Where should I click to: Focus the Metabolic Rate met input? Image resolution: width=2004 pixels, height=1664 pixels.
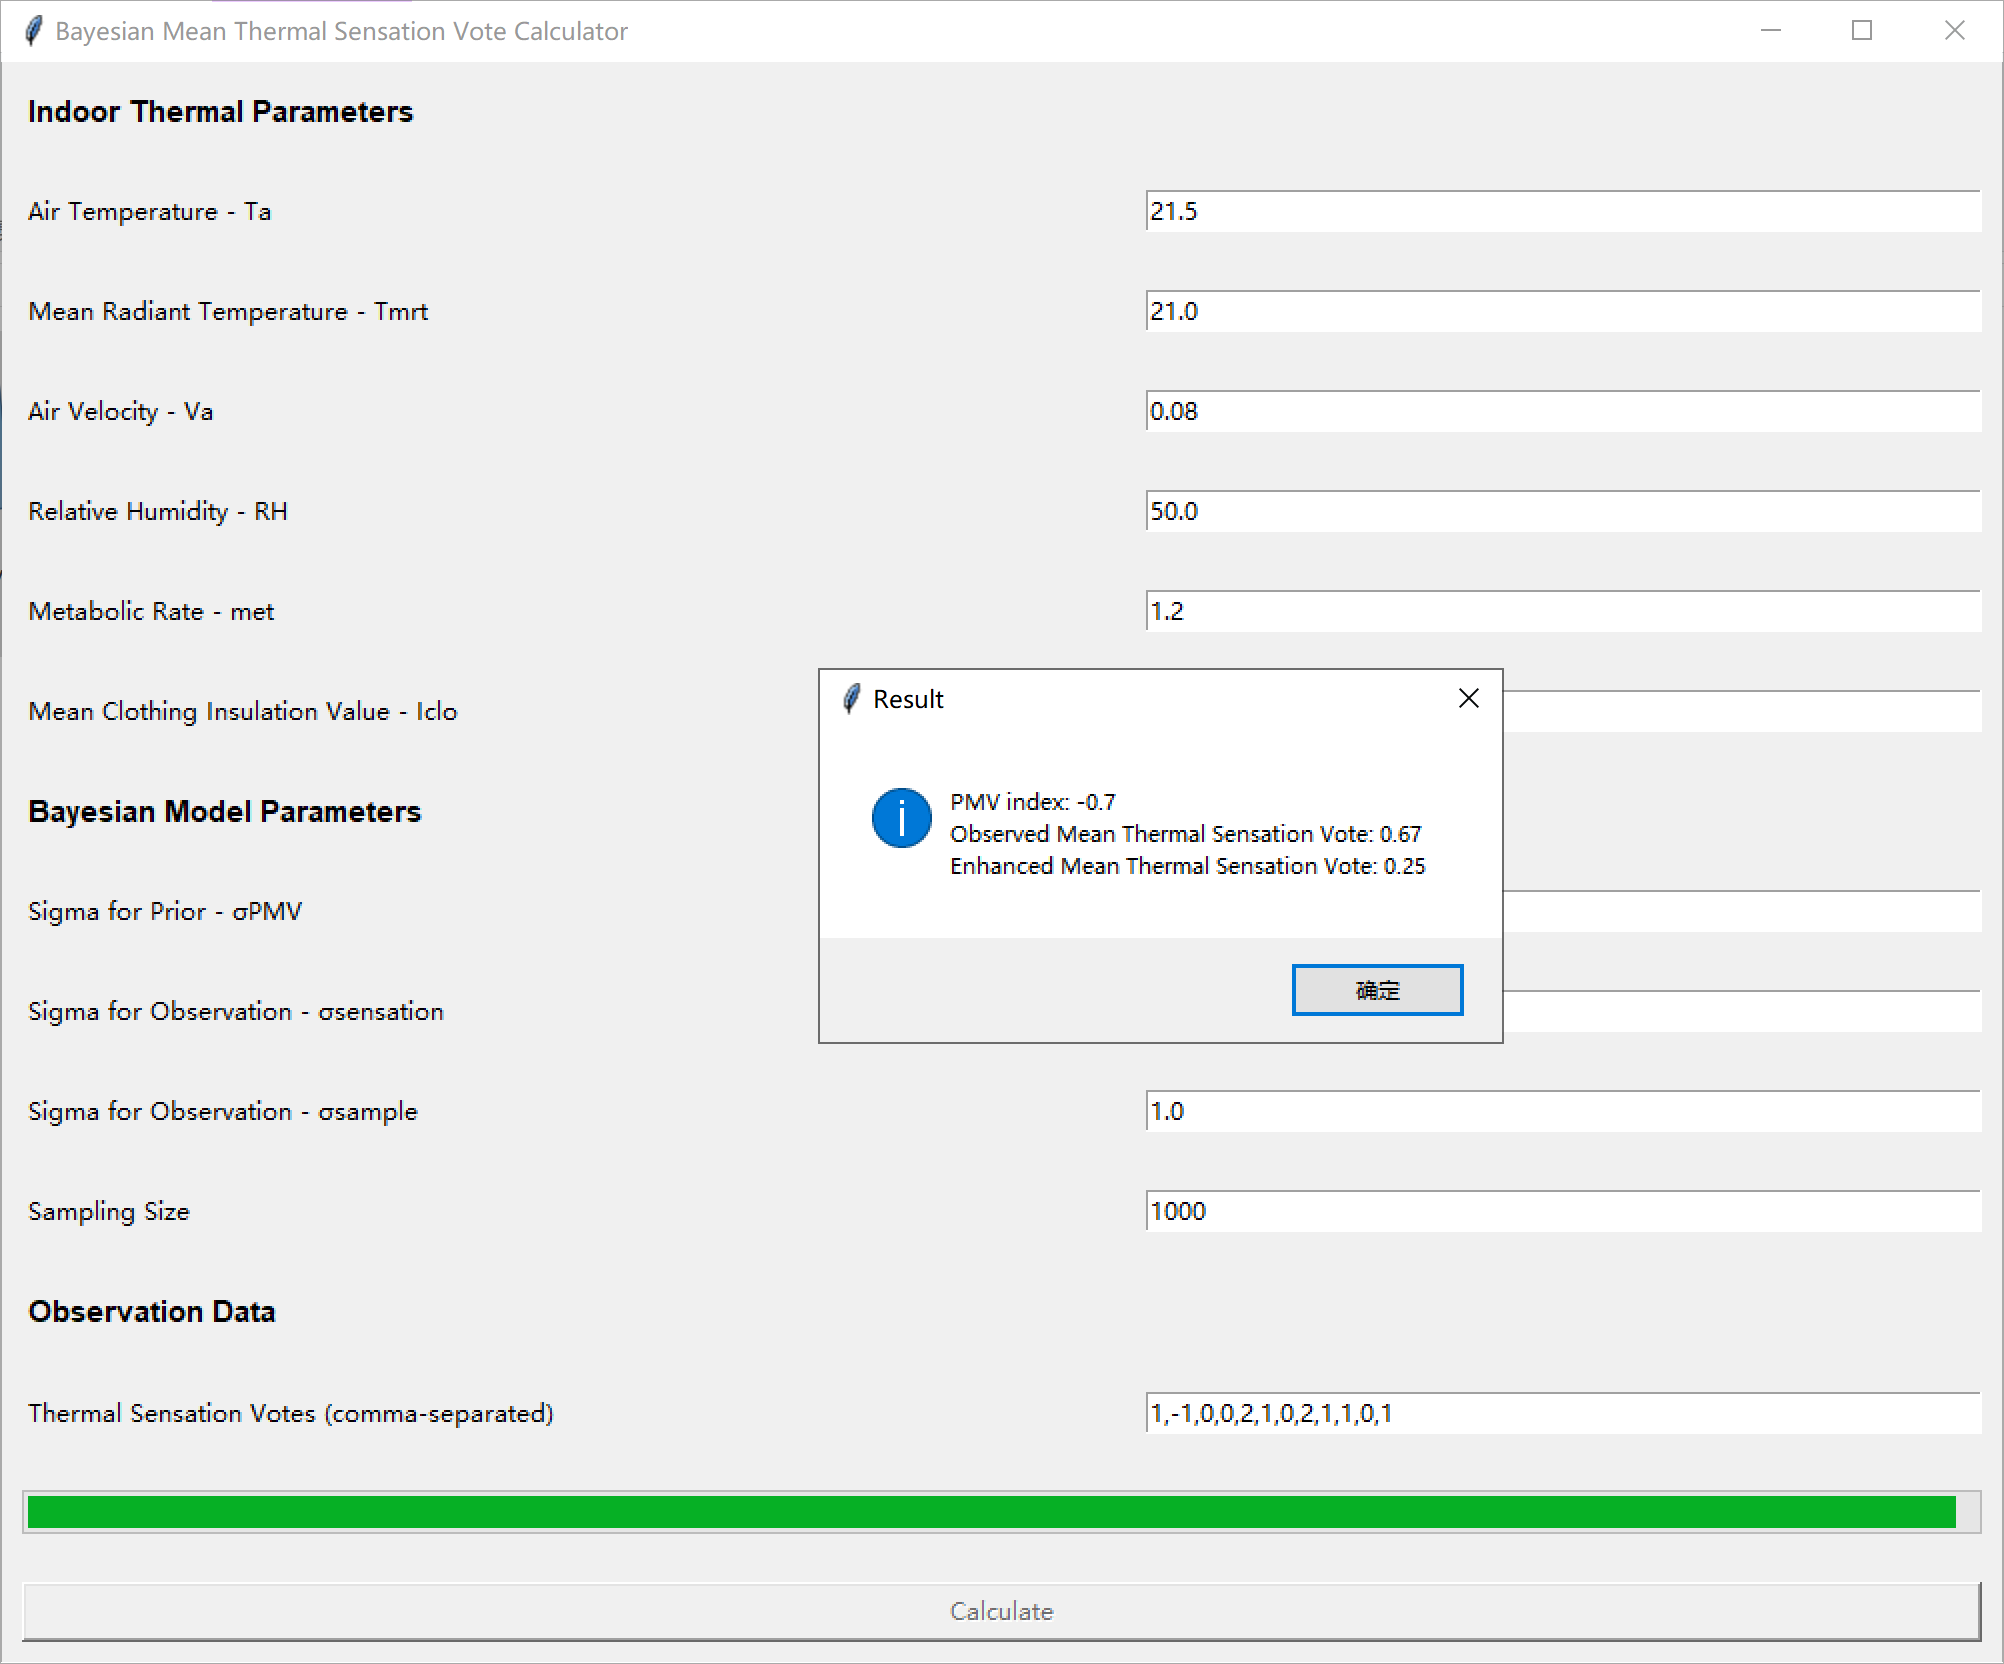click(x=1562, y=611)
